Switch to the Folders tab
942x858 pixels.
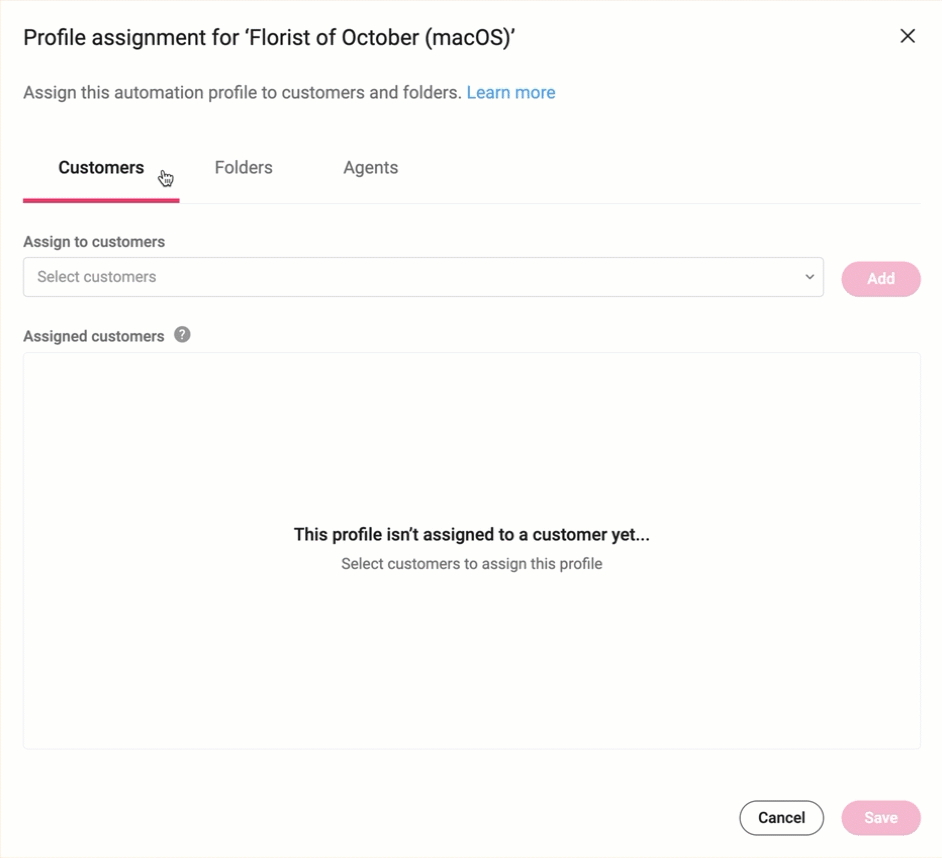click(243, 167)
